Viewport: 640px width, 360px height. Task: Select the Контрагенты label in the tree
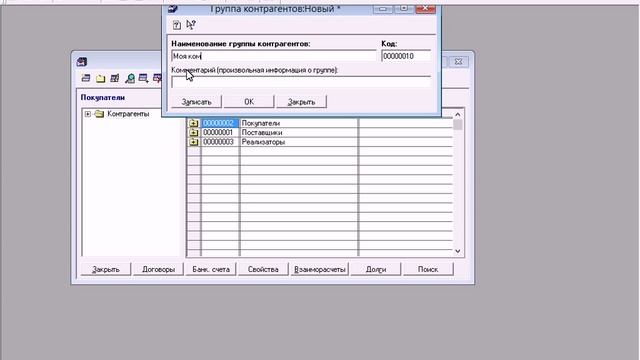pos(128,114)
